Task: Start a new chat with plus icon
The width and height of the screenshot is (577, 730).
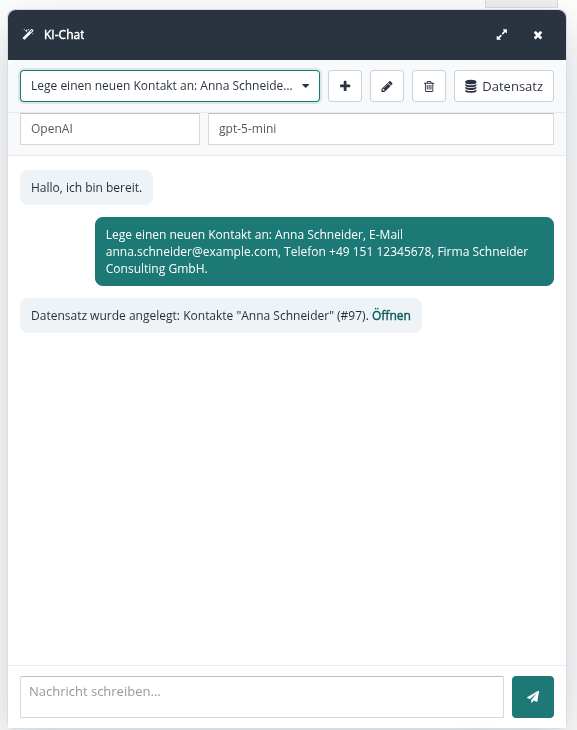Action: 345,86
